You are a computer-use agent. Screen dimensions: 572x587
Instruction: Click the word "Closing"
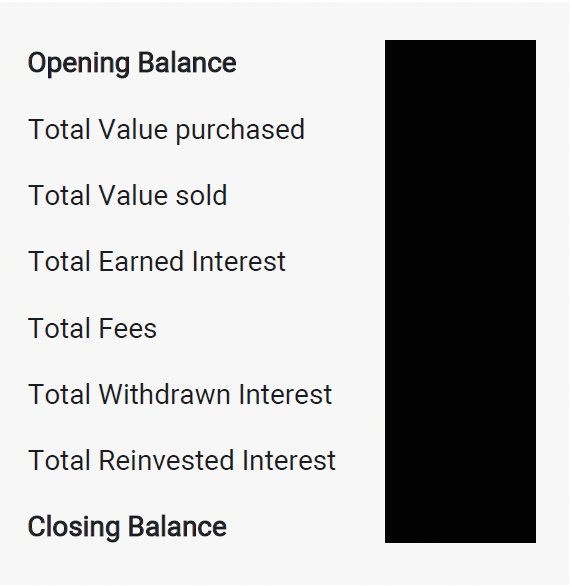tap(74, 527)
